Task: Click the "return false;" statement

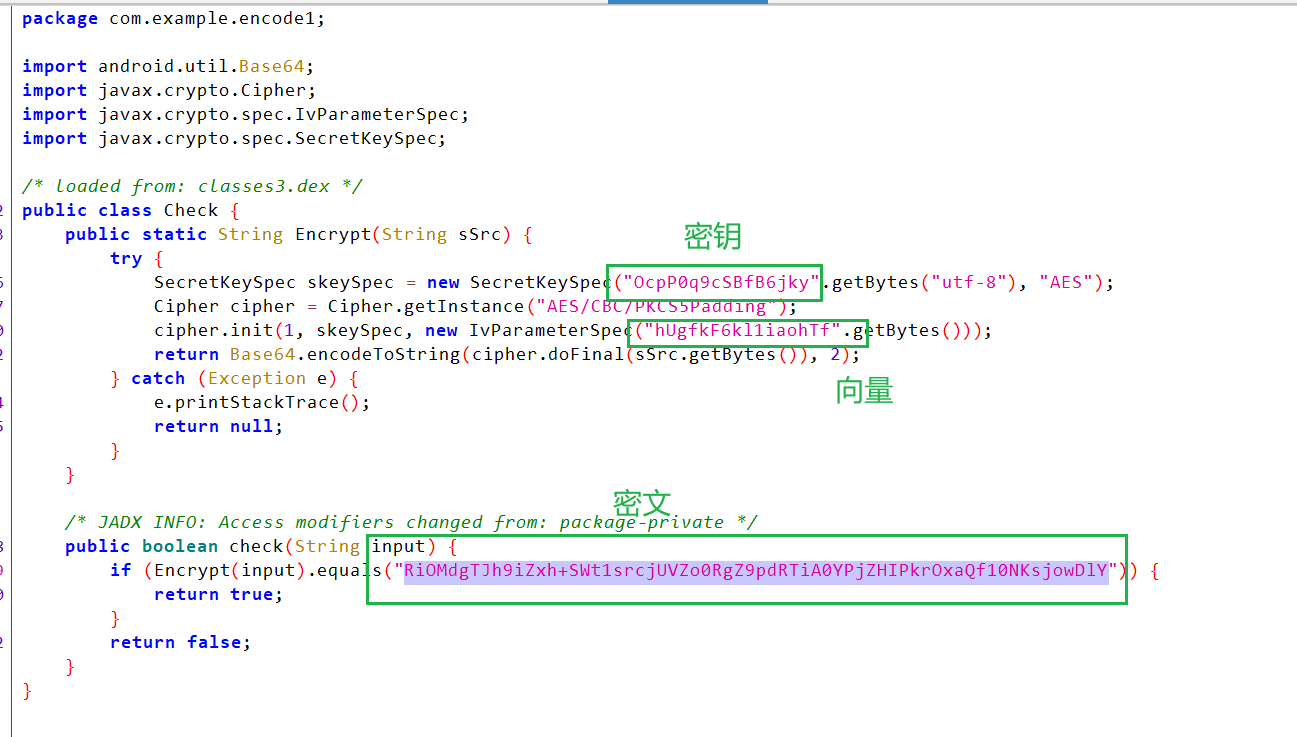Action: coord(180,642)
